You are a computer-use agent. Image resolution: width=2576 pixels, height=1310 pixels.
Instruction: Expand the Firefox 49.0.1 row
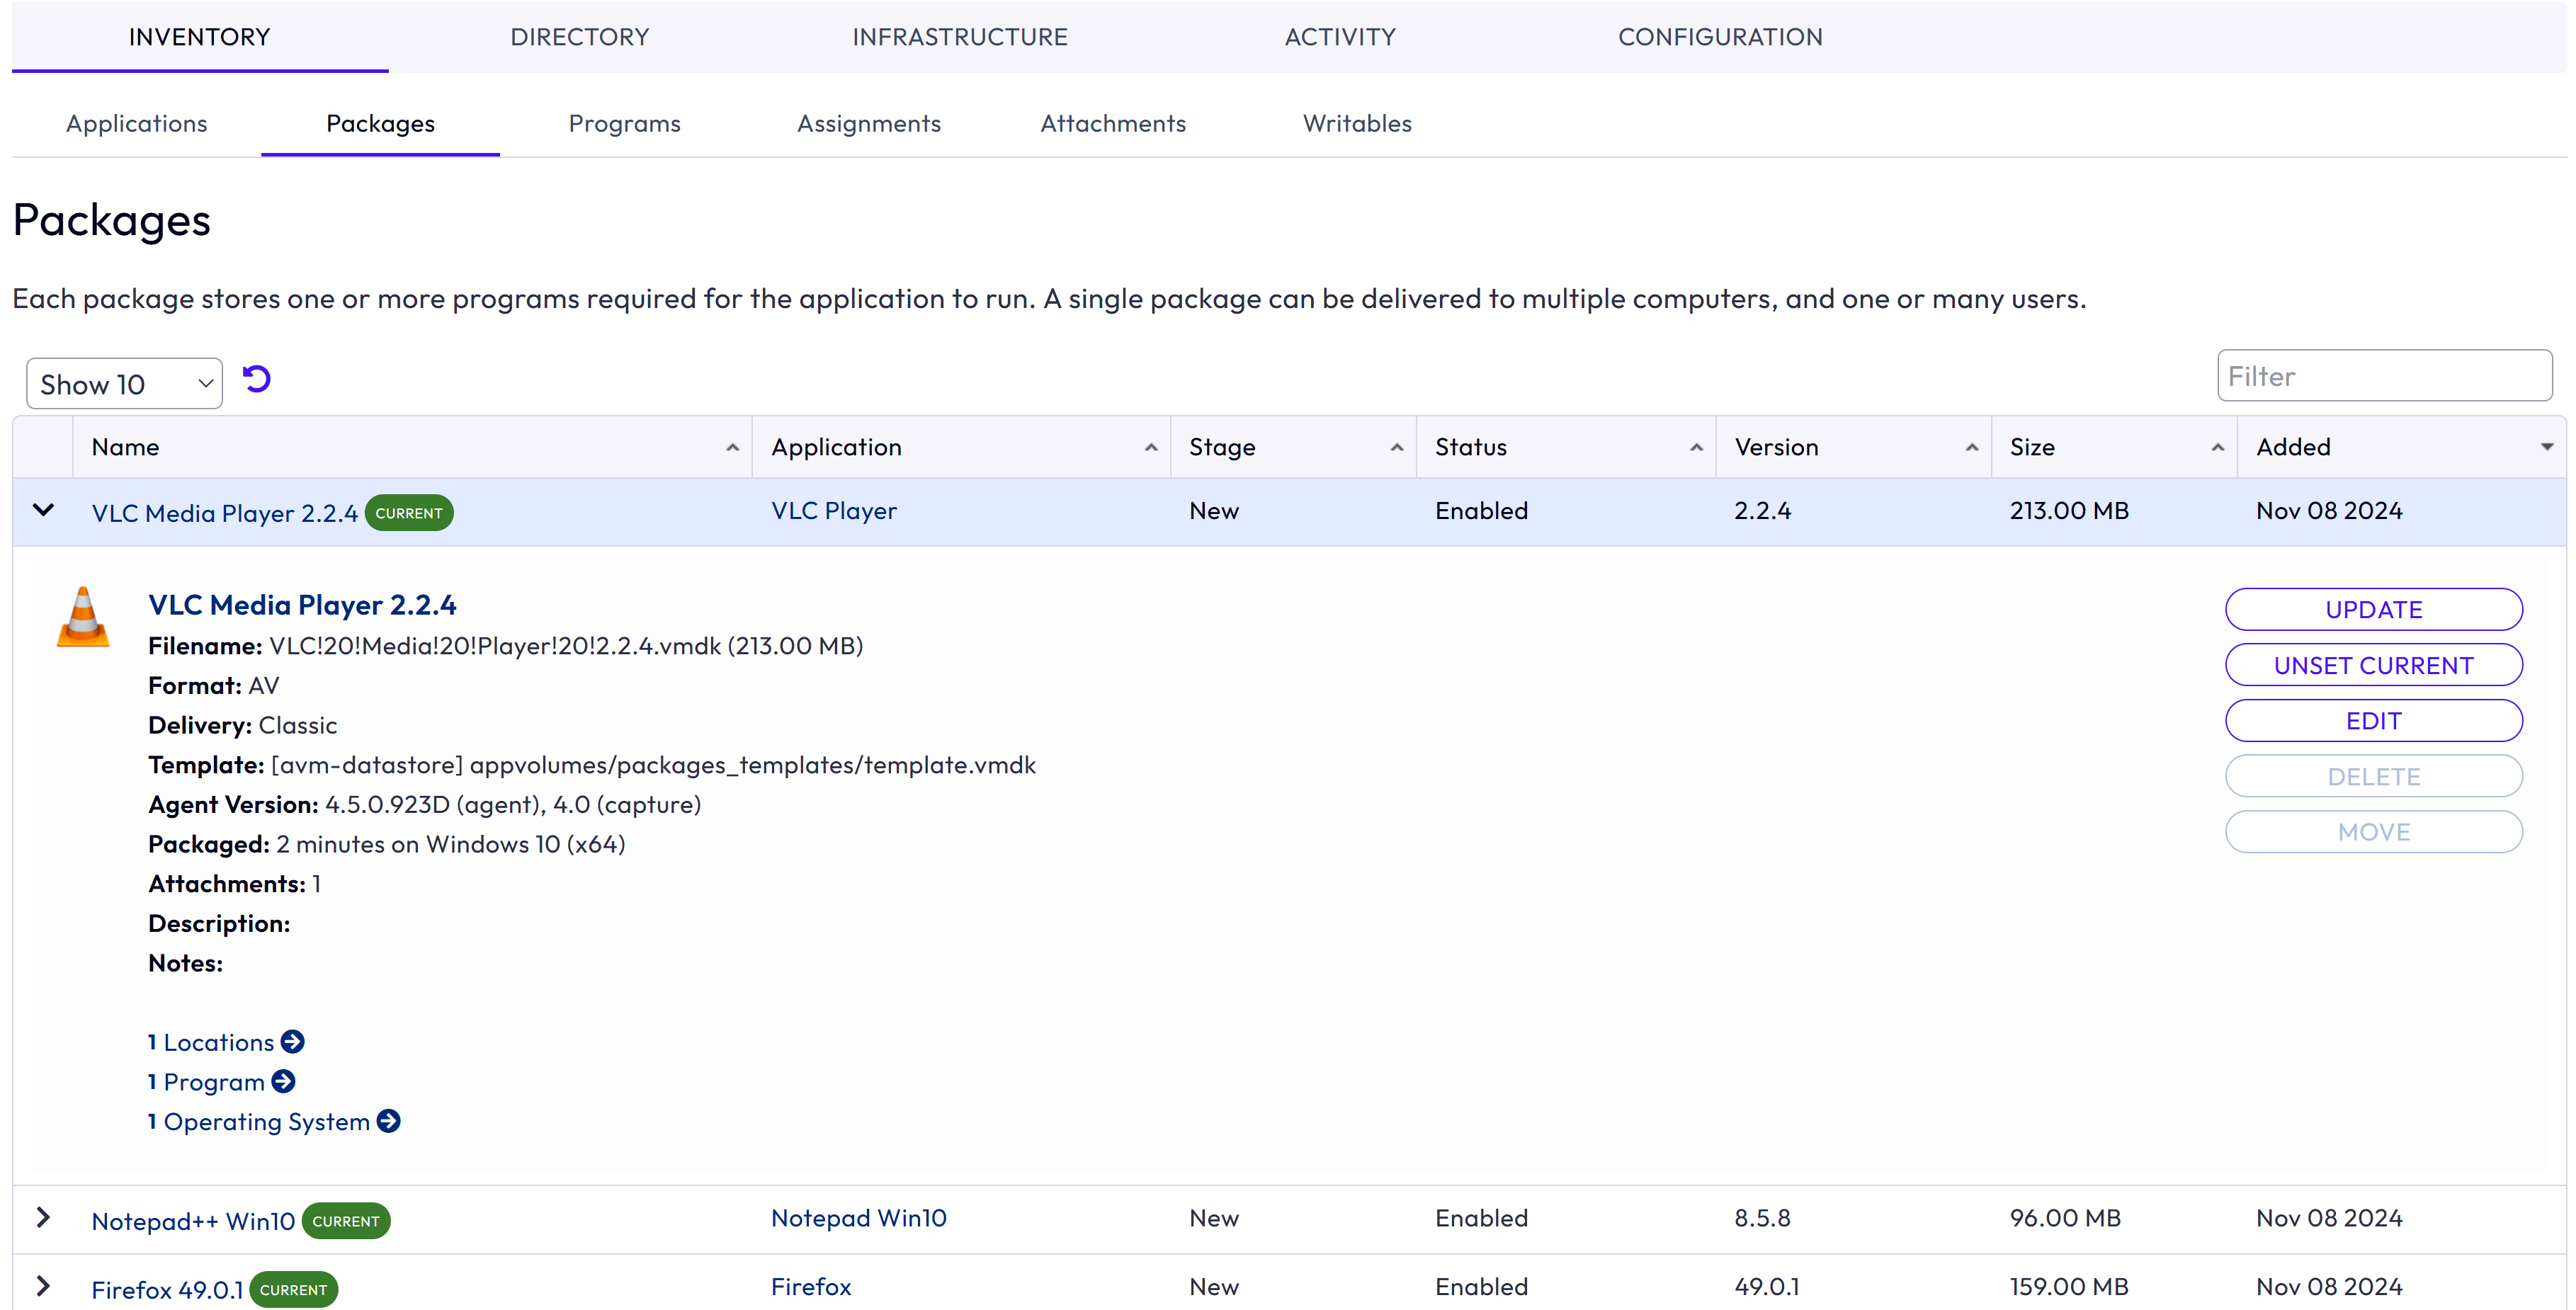[x=43, y=1286]
